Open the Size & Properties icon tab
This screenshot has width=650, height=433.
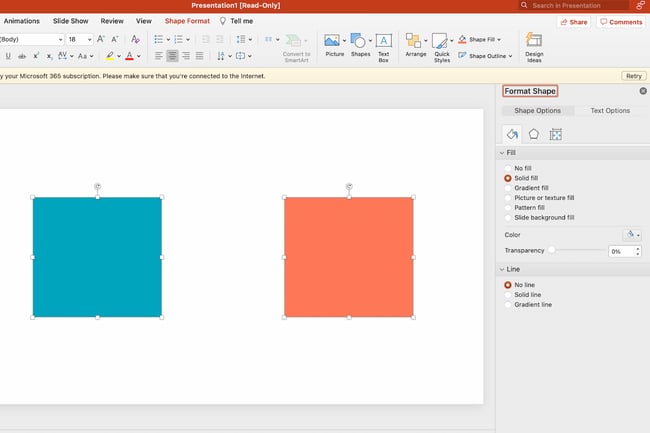[x=556, y=134]
